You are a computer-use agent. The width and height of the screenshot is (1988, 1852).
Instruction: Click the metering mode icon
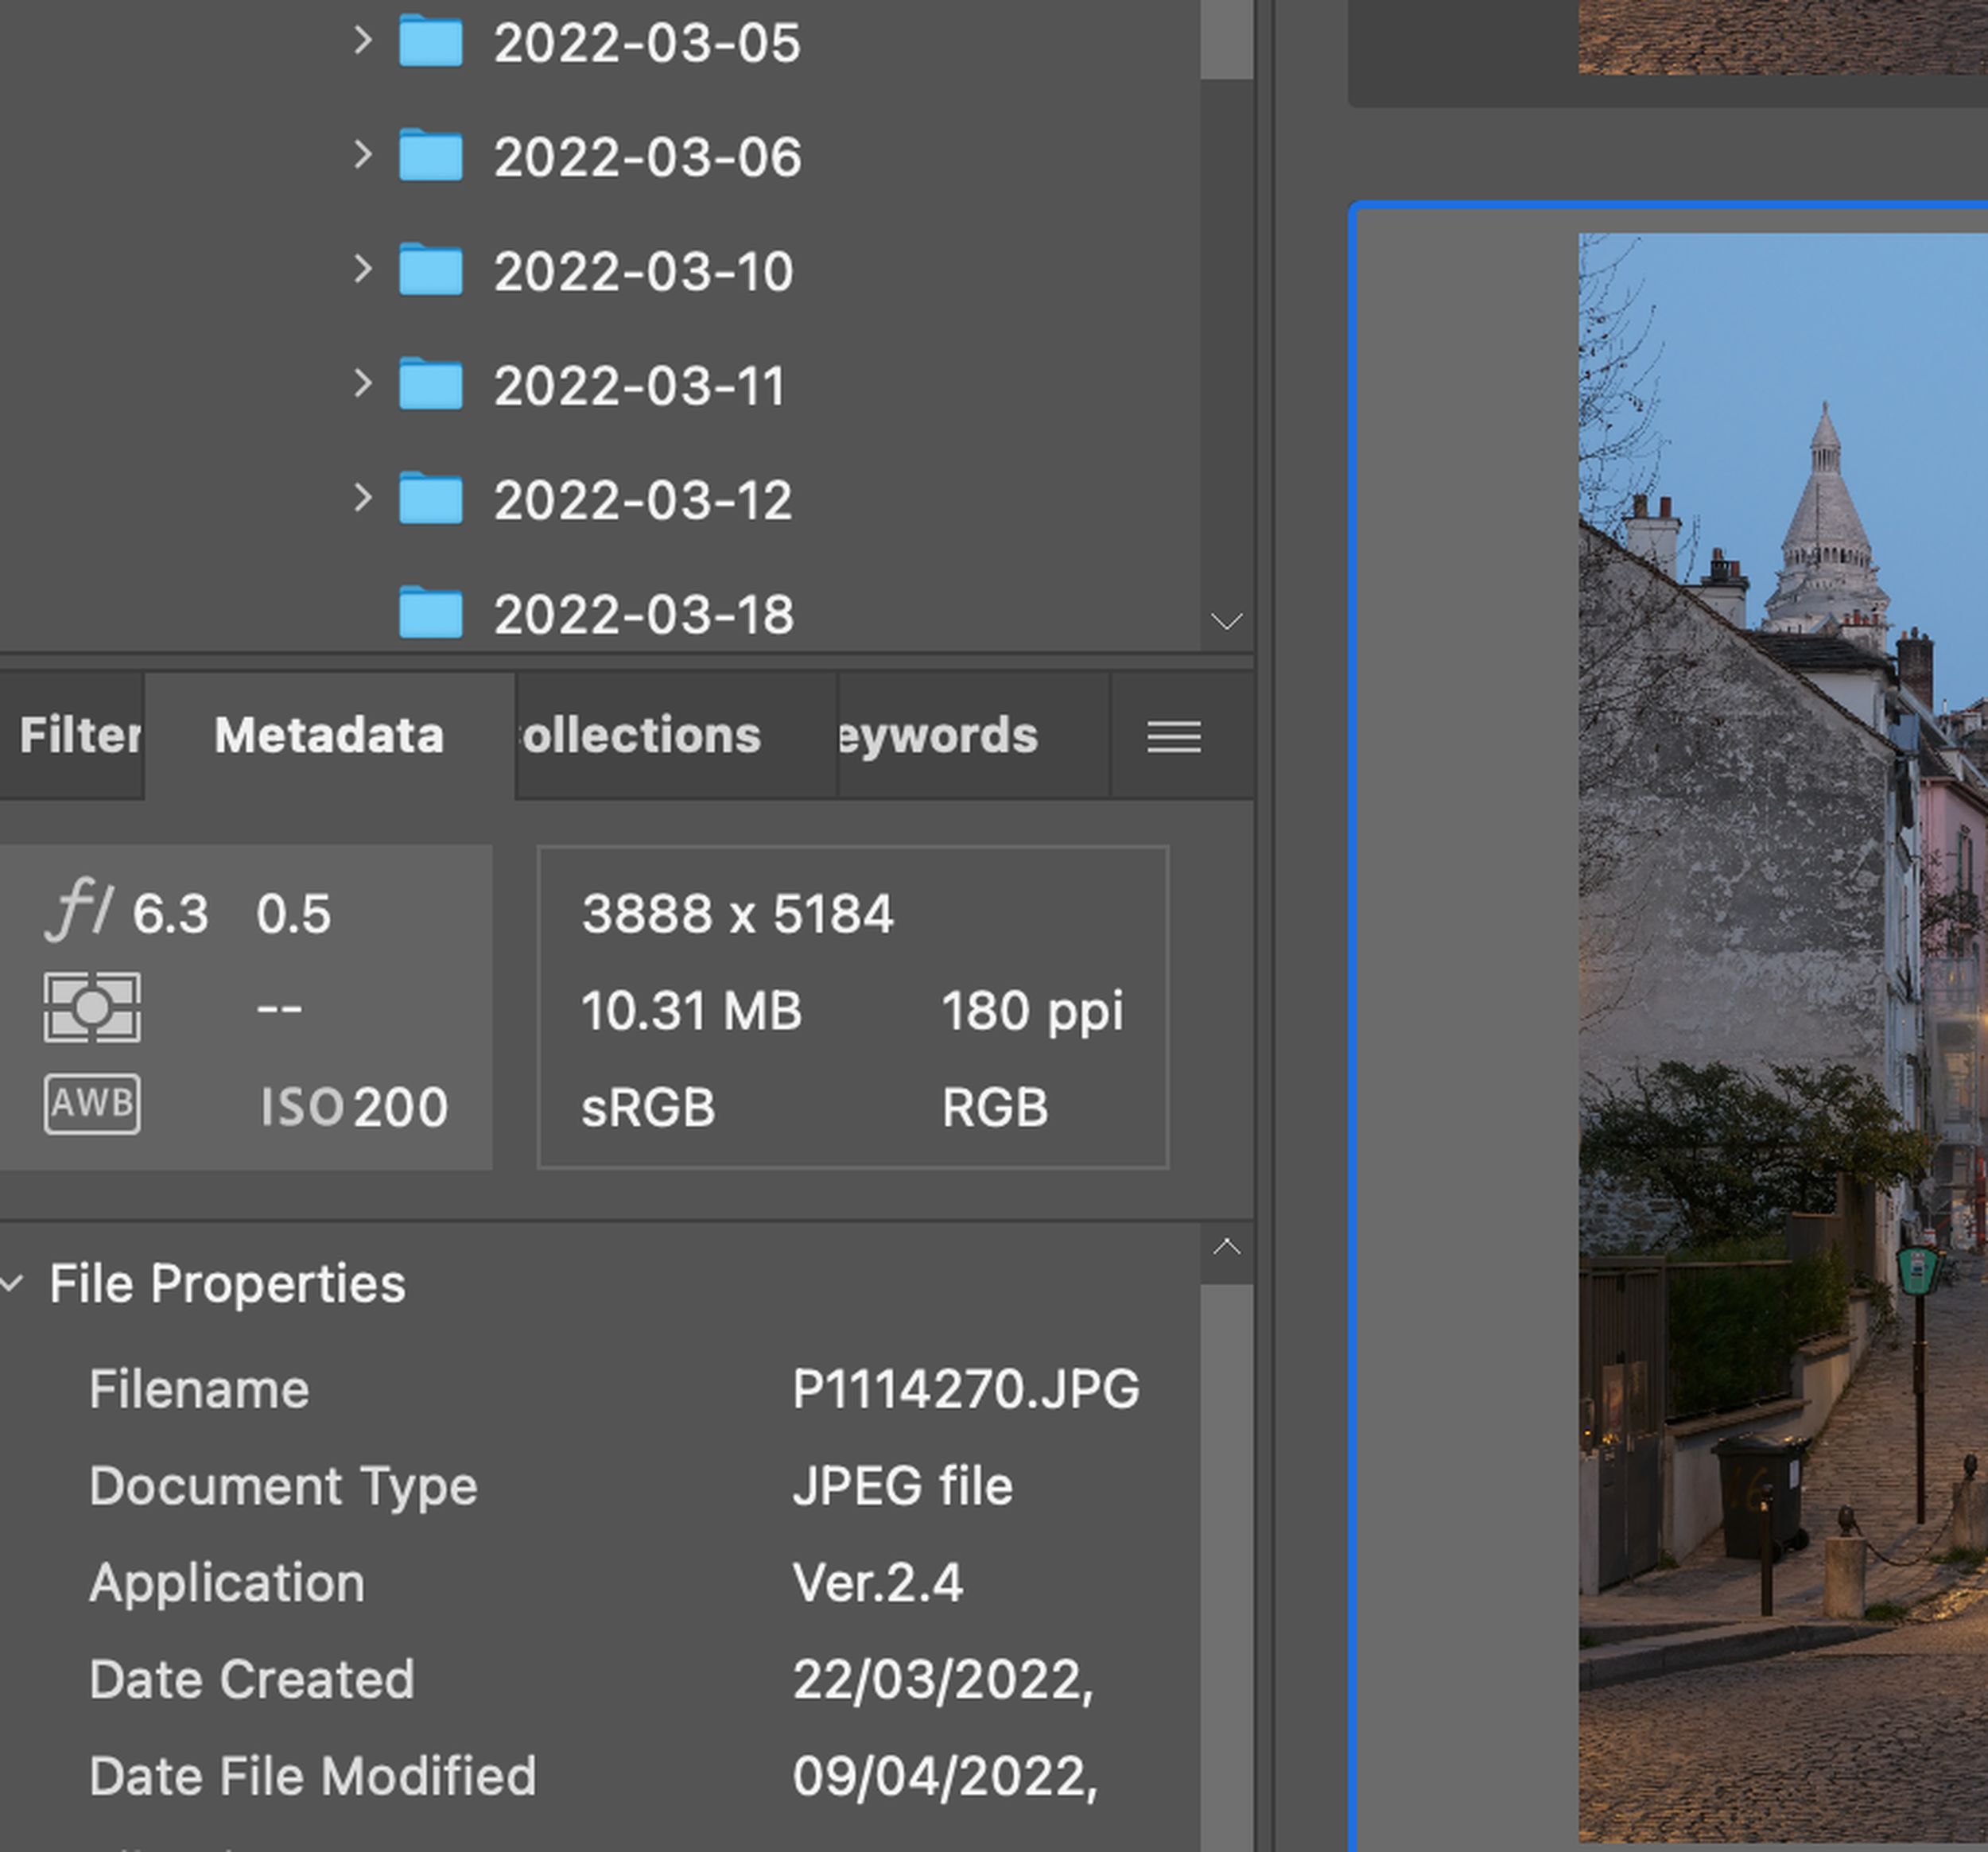pos(92,1007)
